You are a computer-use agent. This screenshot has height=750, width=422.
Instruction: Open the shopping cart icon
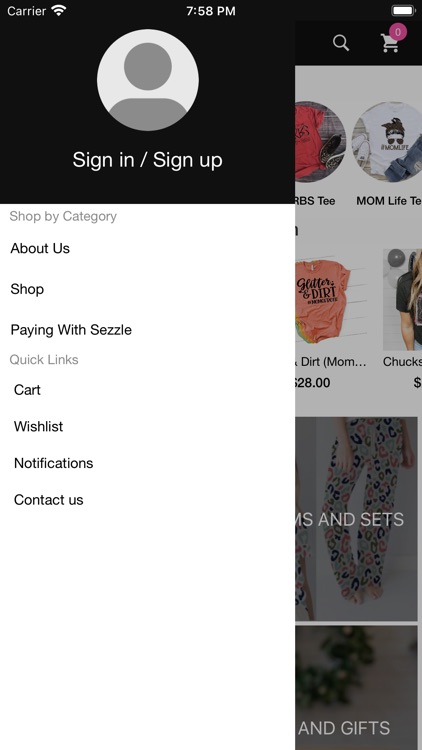pos(390,44)
